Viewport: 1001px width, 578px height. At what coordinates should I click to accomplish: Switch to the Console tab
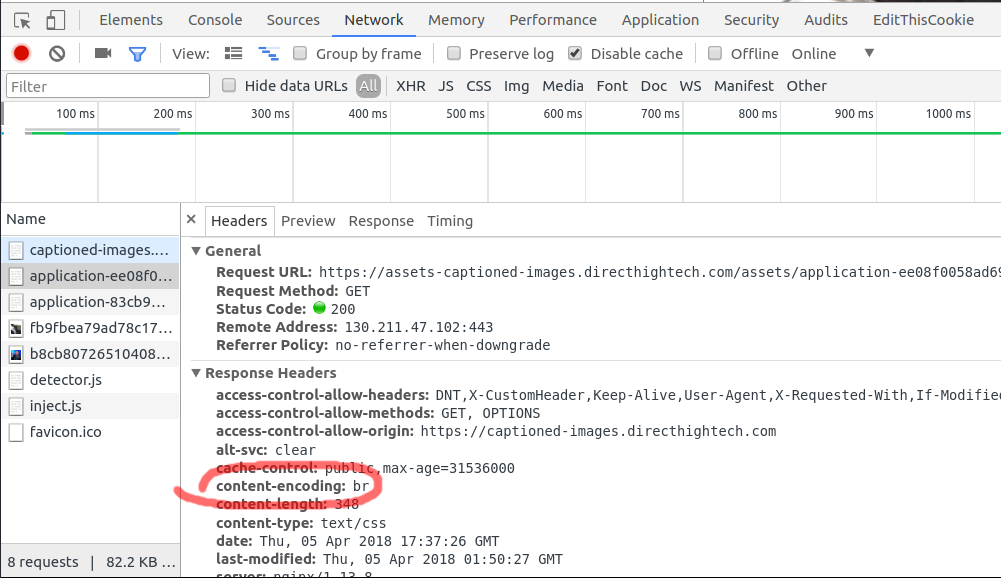click(215, 20)
